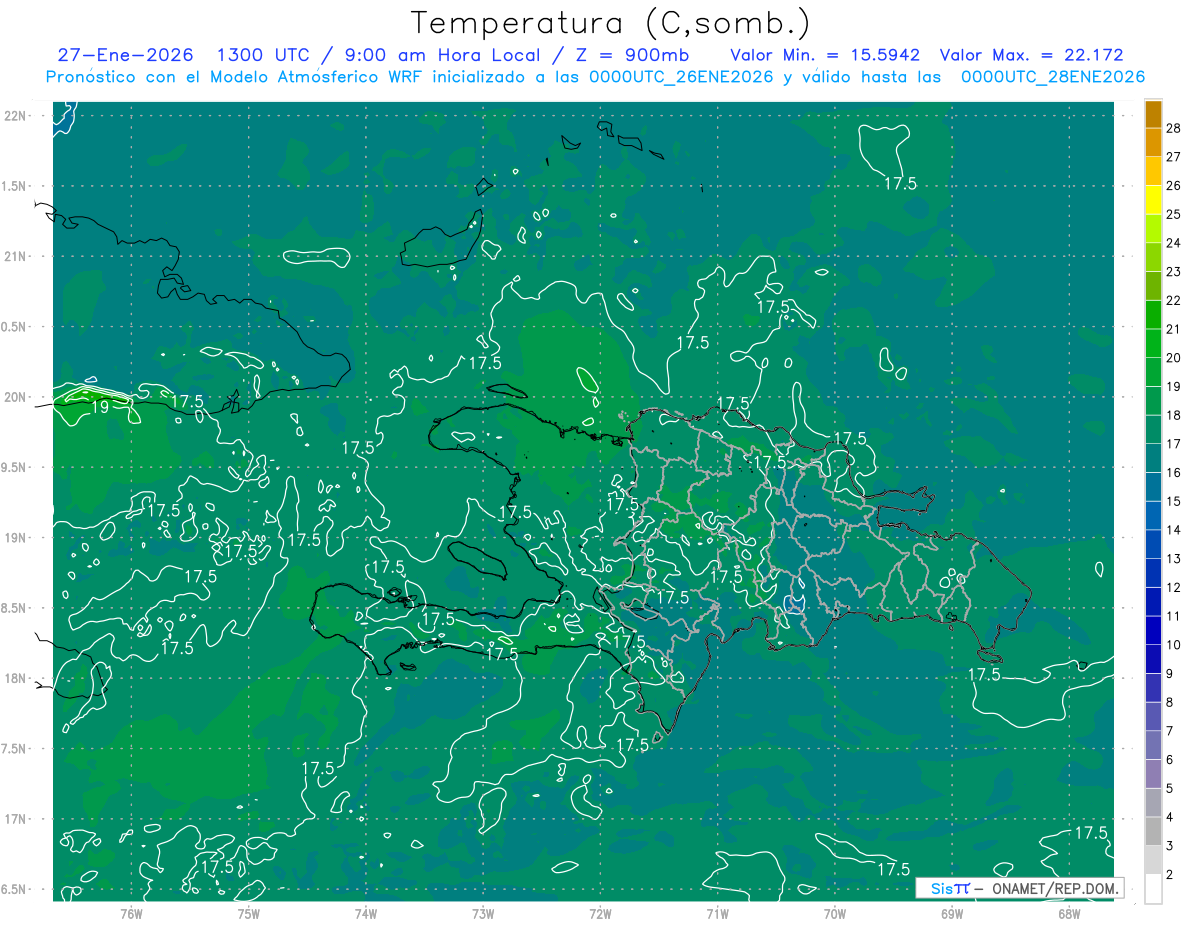Image resolution: width=1200 pixels, height=927 pixels.
Task: Click the '22' color scale label
Action: pyautogui.click(x=1174, y=301)
